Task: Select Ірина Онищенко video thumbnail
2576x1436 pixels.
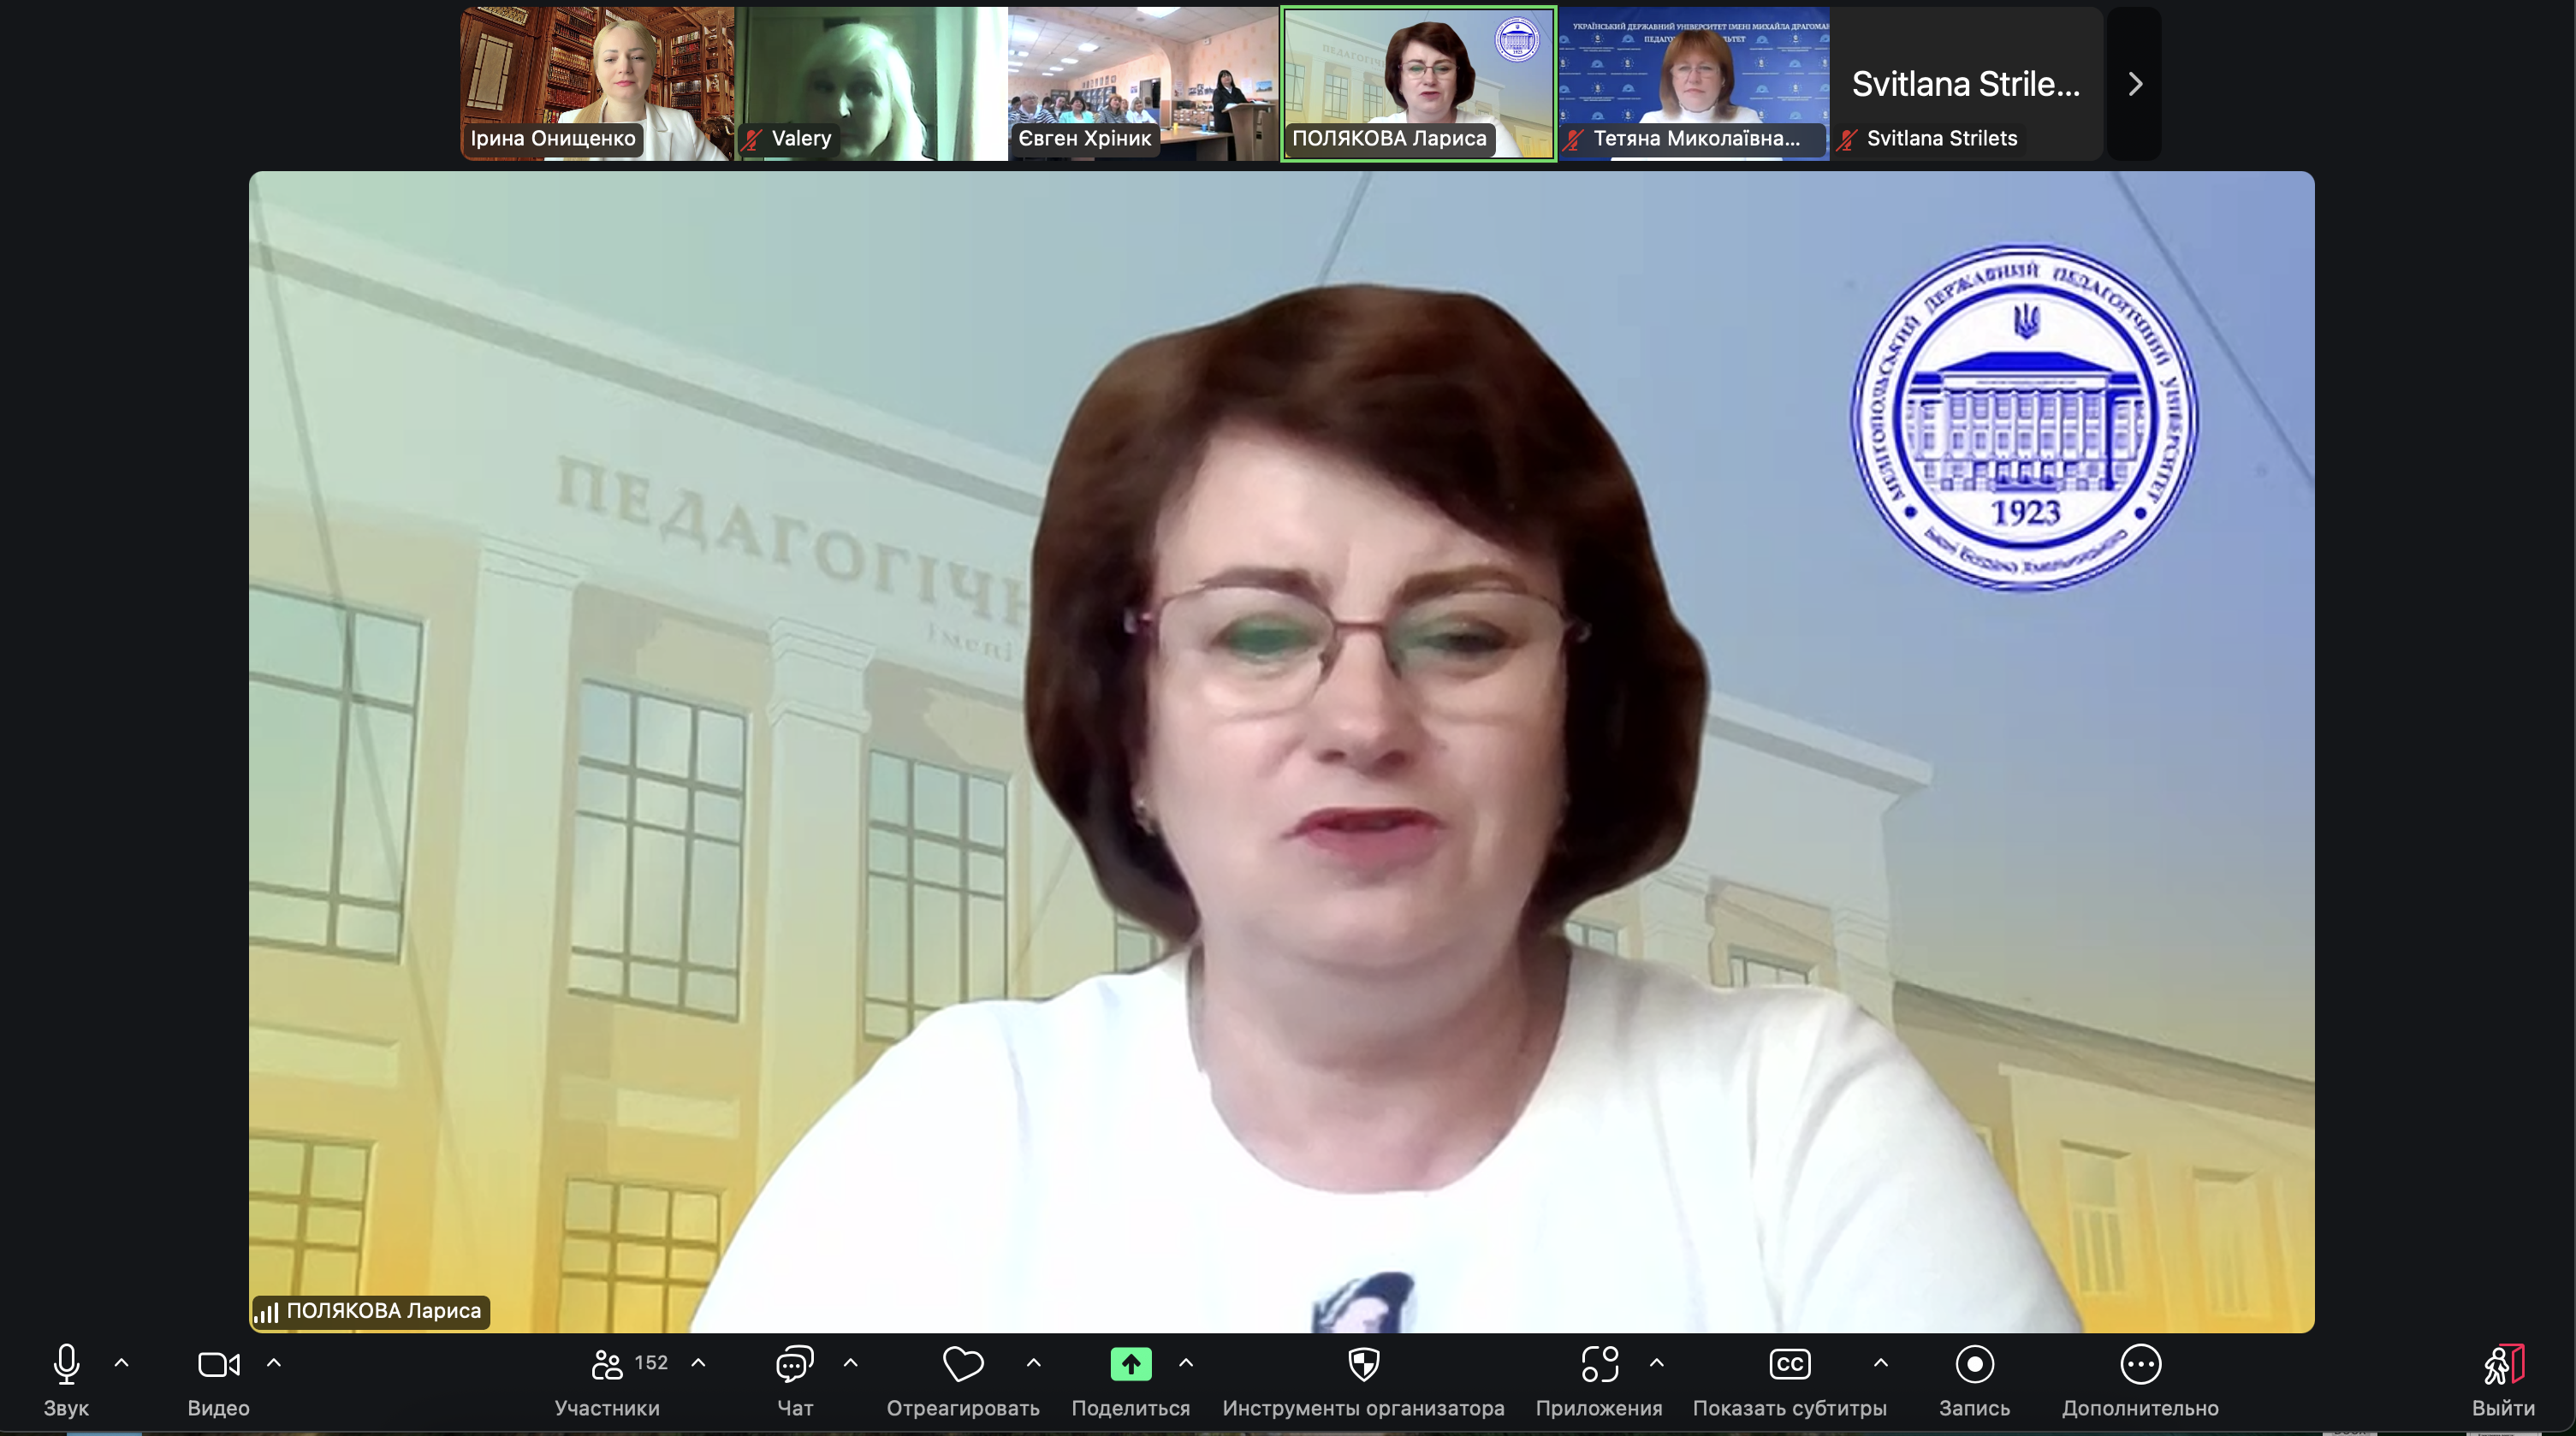Action: (596, 84)
